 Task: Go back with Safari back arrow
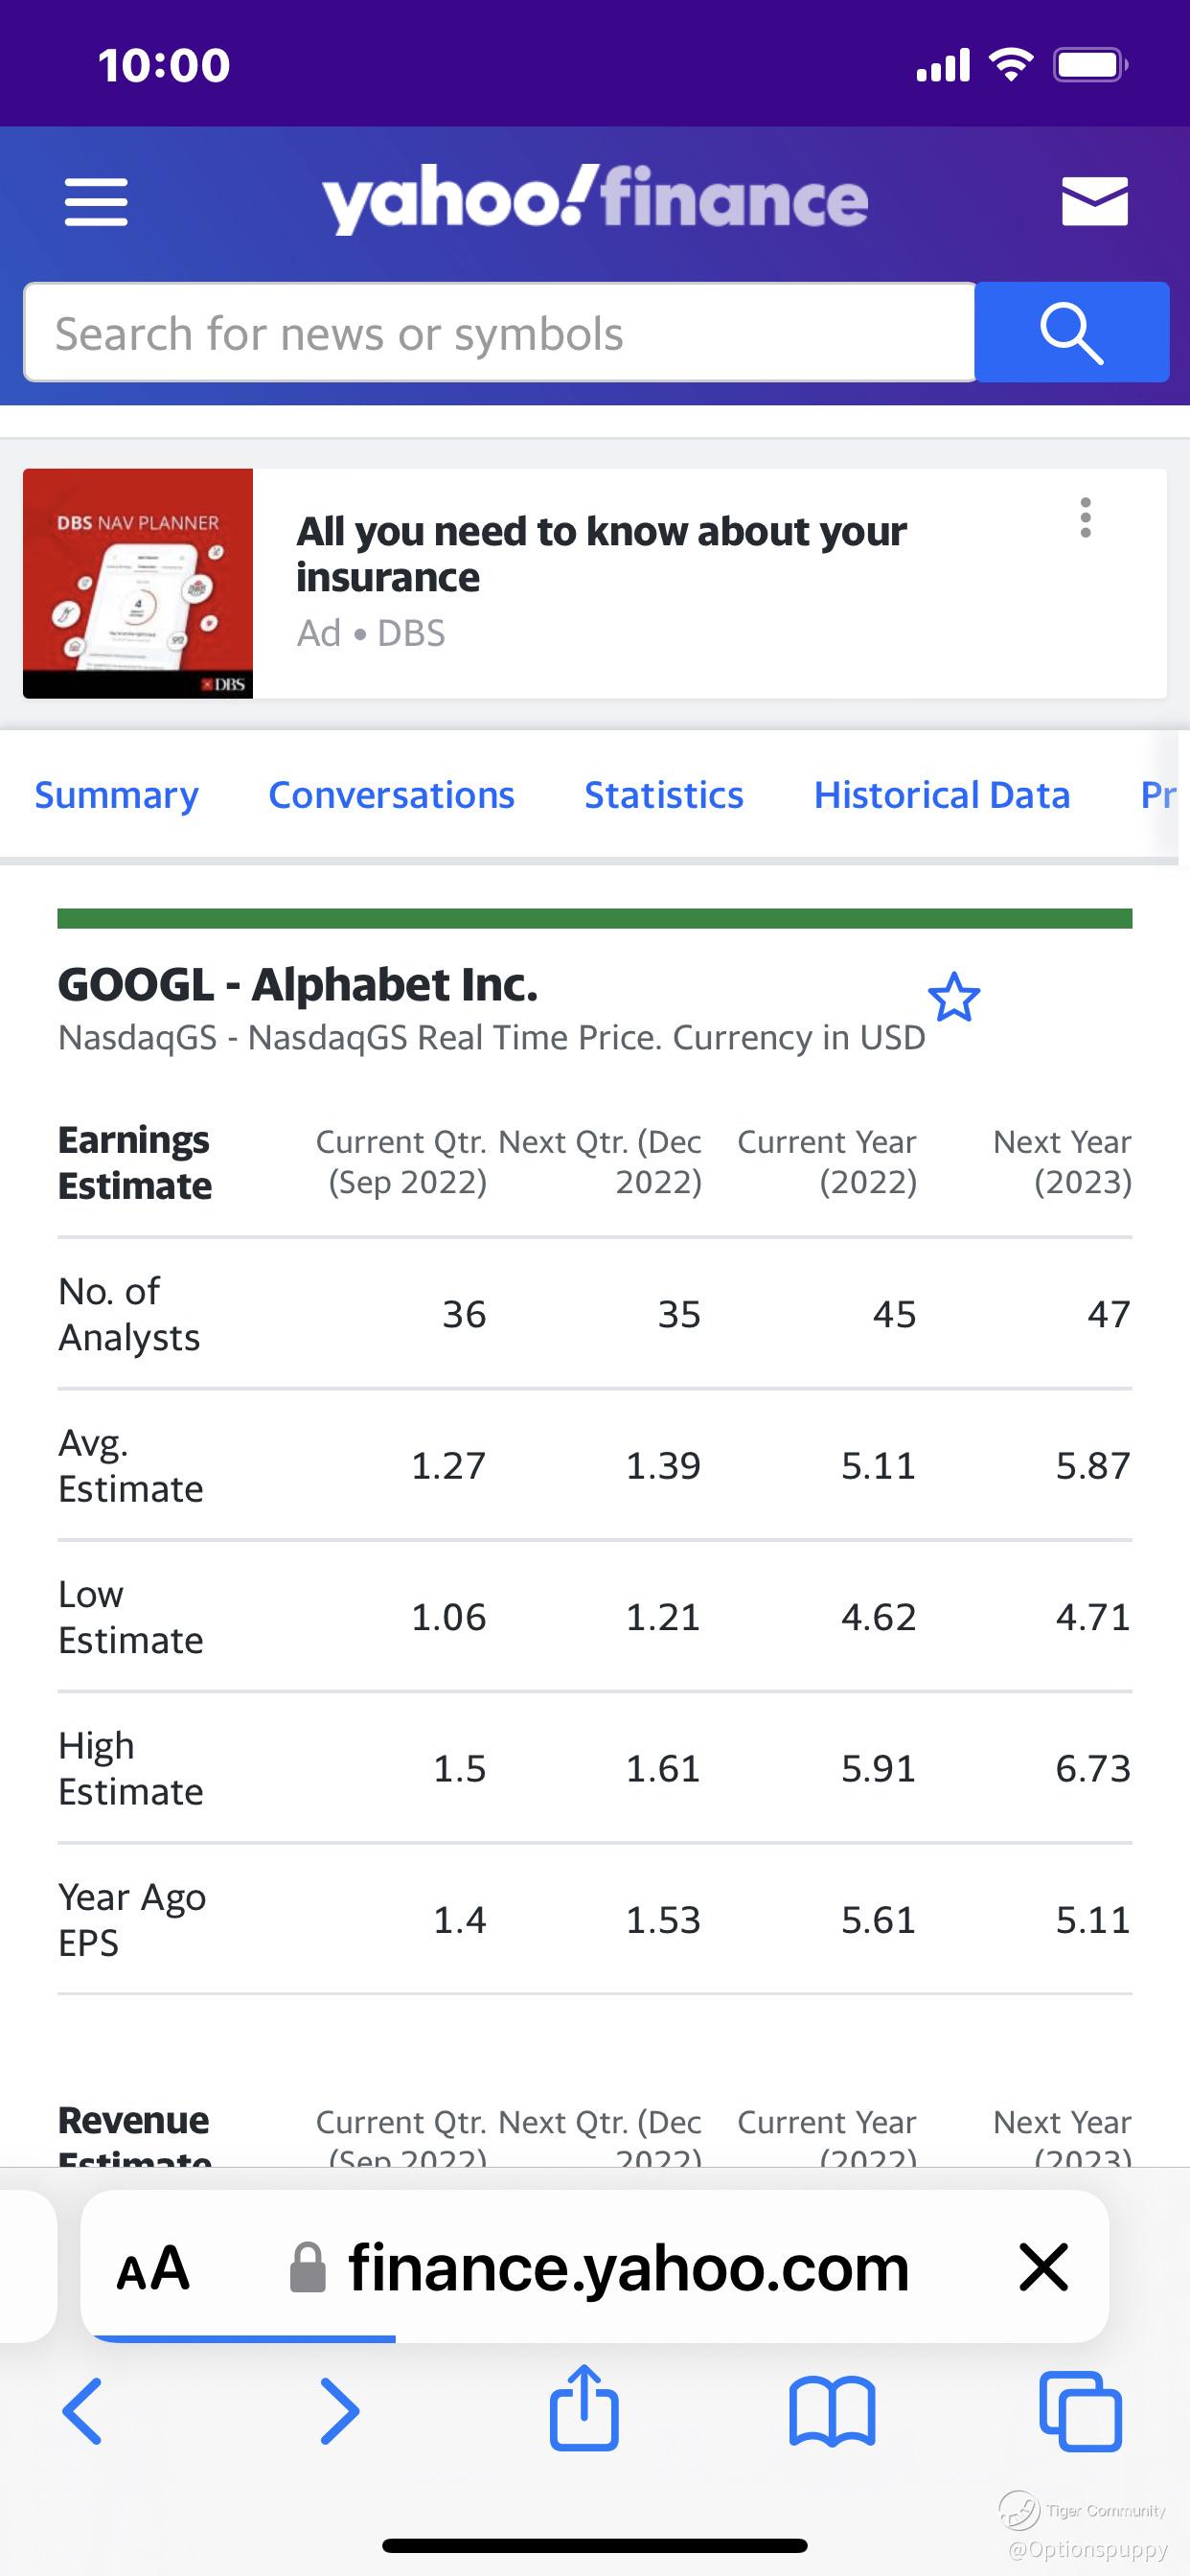pyautogui.click(x=83, y=2411)
